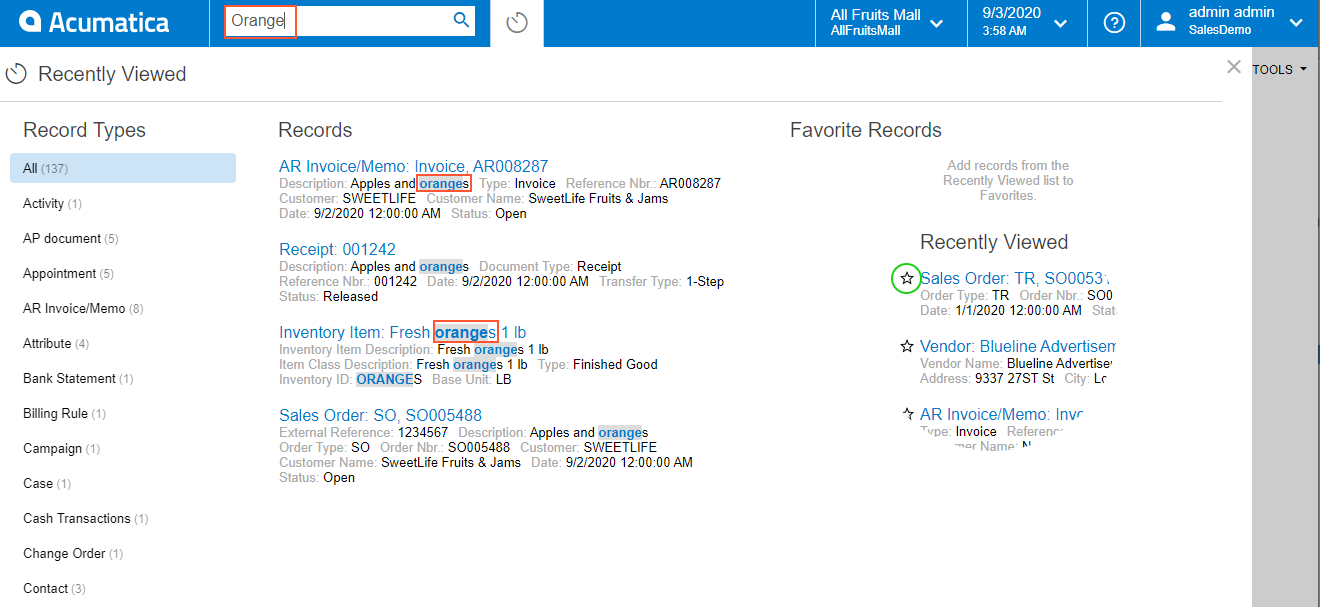Toggle favorite star for recent AR Invoice/Memo
Image resolution: width=1320 pixels, height=607 pixels.
906,414
